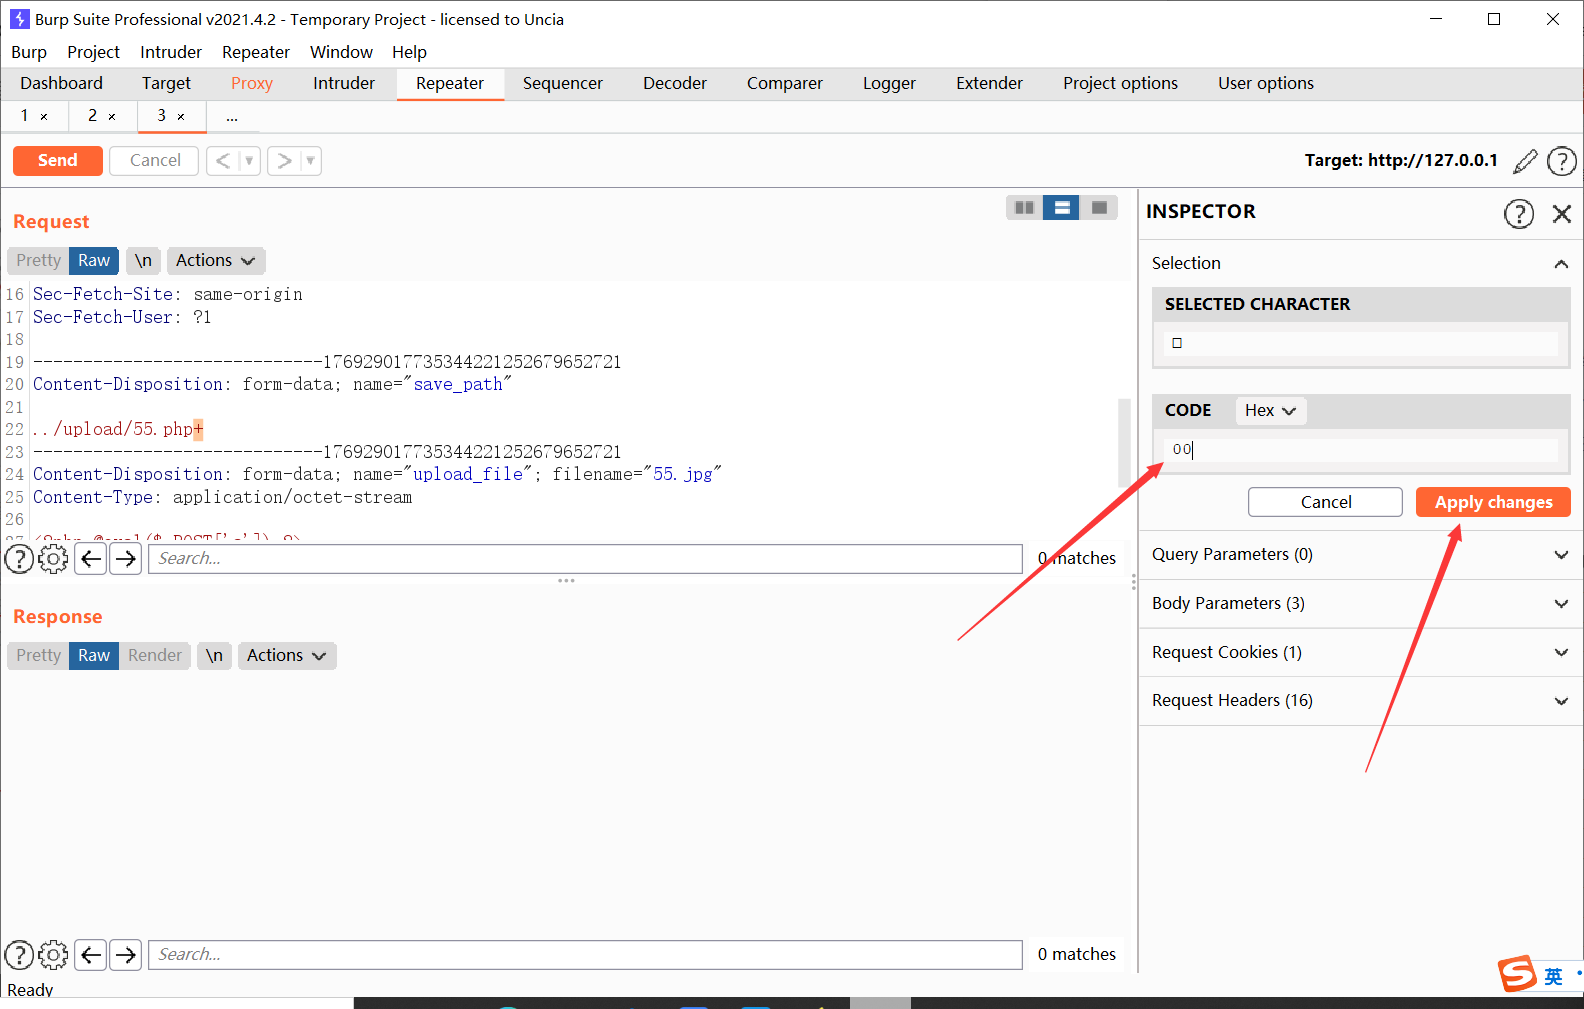
Task: Switch request view to Raw
Action: pos(94,260)
